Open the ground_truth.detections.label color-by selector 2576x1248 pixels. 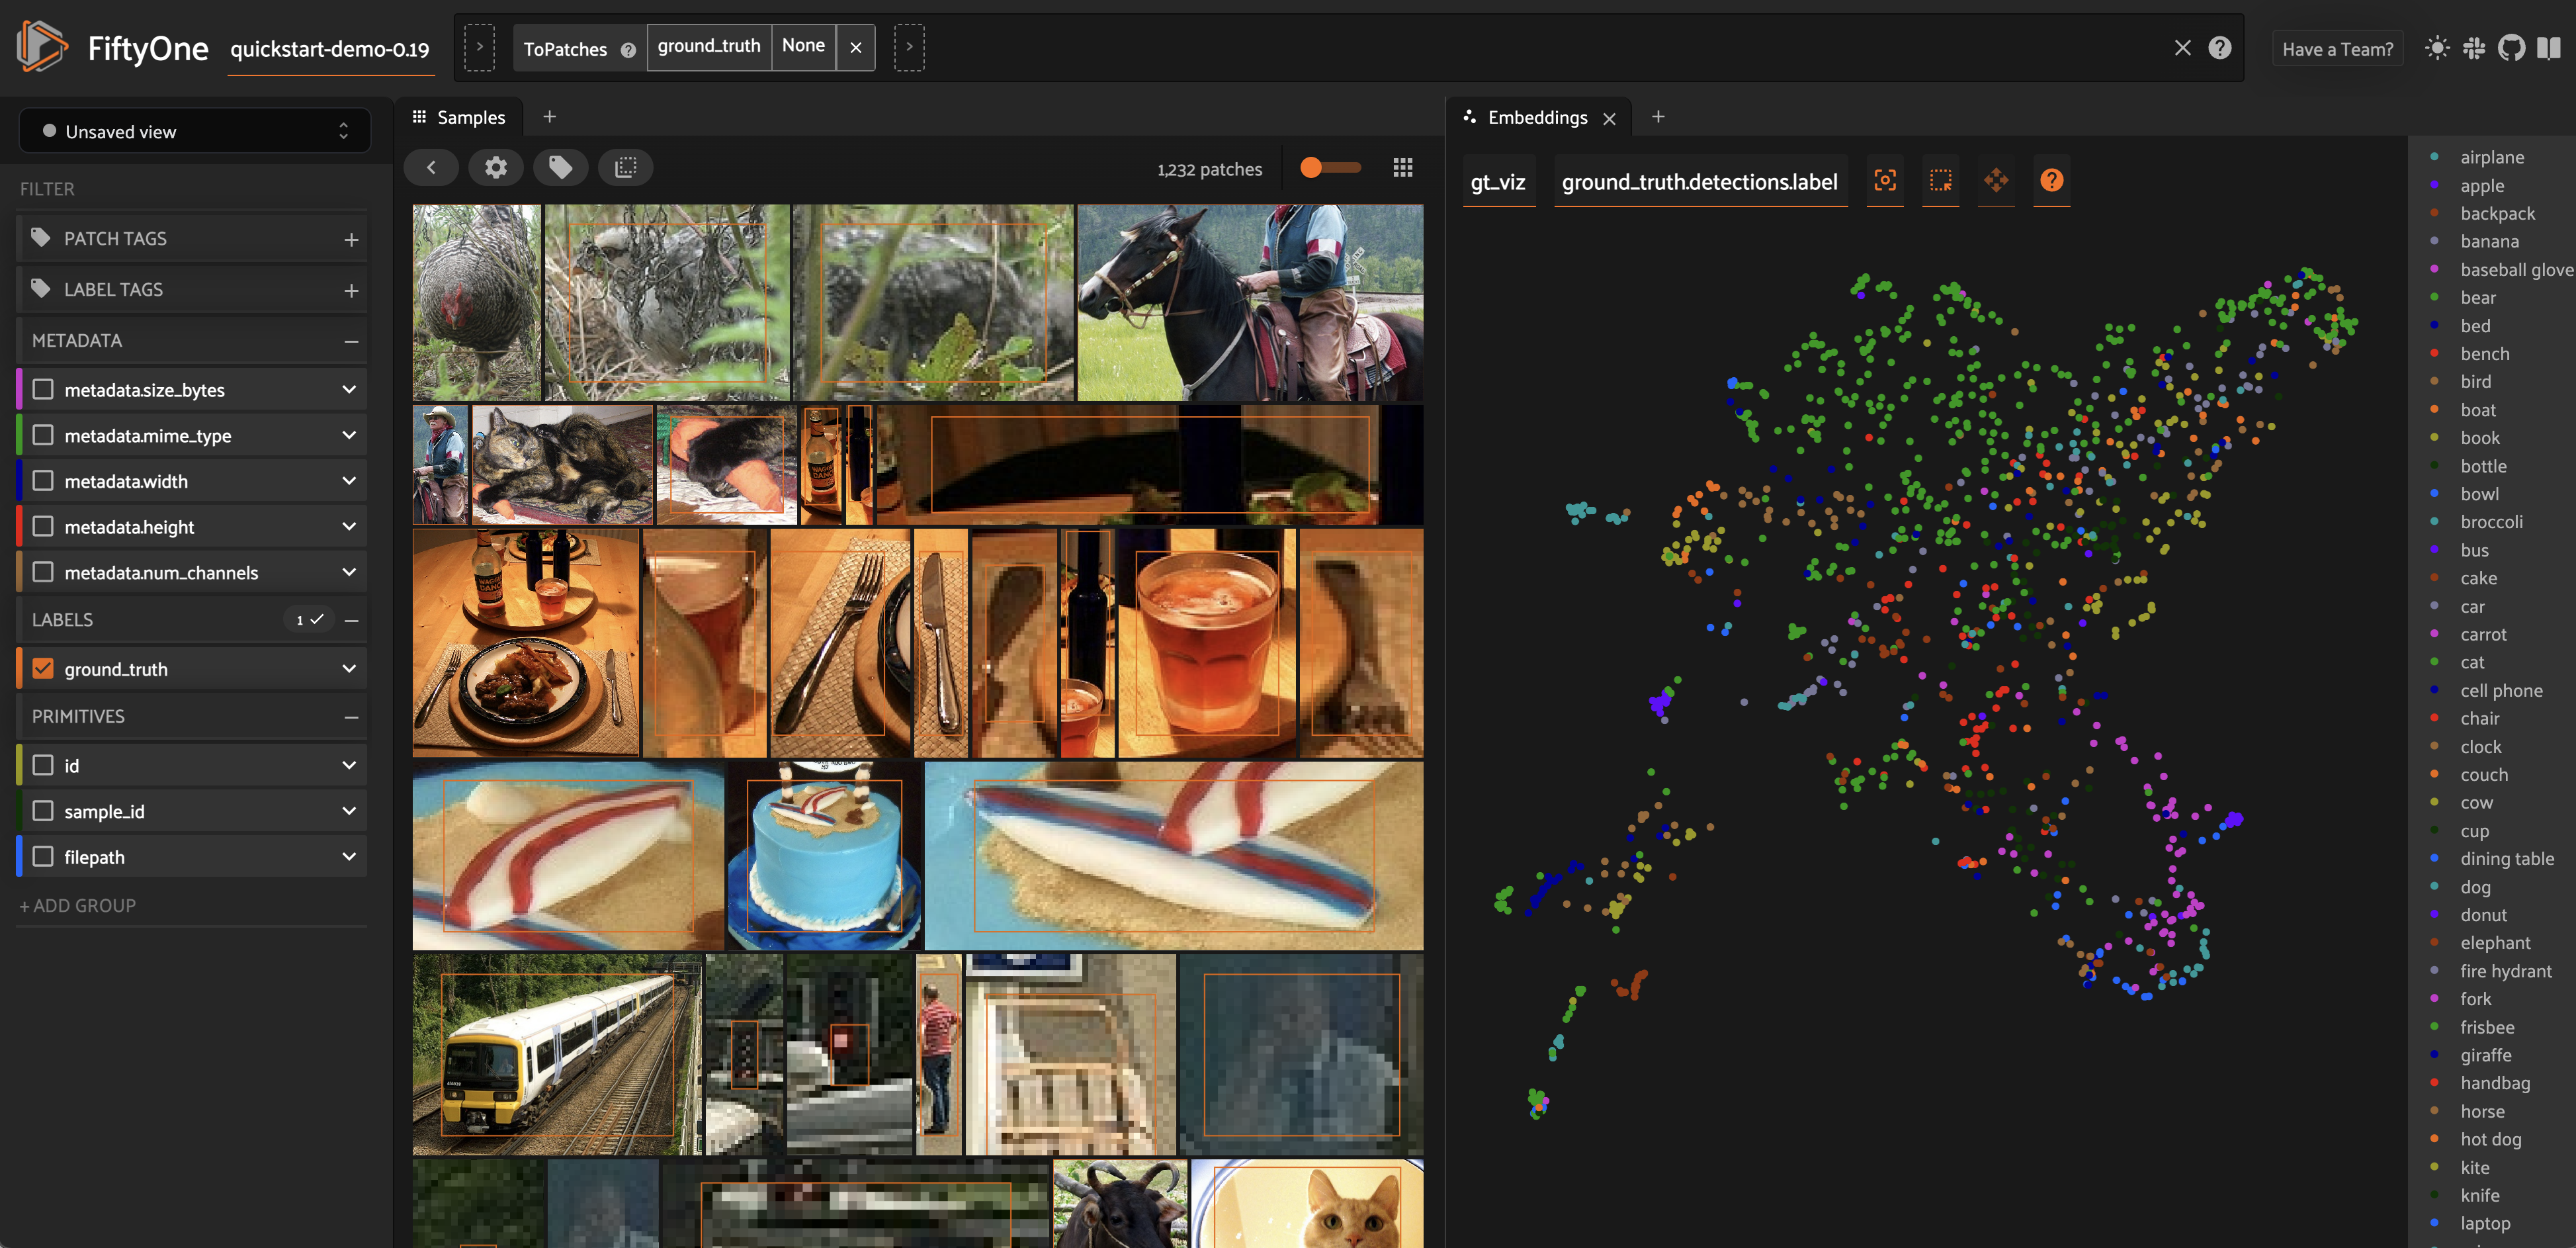click(x=1700, y=182)
